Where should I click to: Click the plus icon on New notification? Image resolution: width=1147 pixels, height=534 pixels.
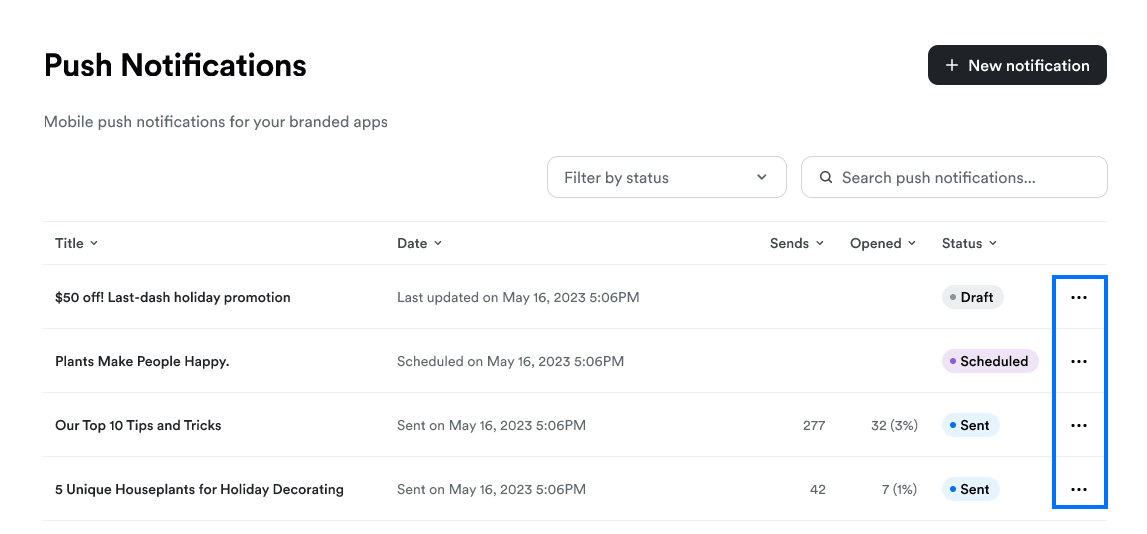coord(952,65)
